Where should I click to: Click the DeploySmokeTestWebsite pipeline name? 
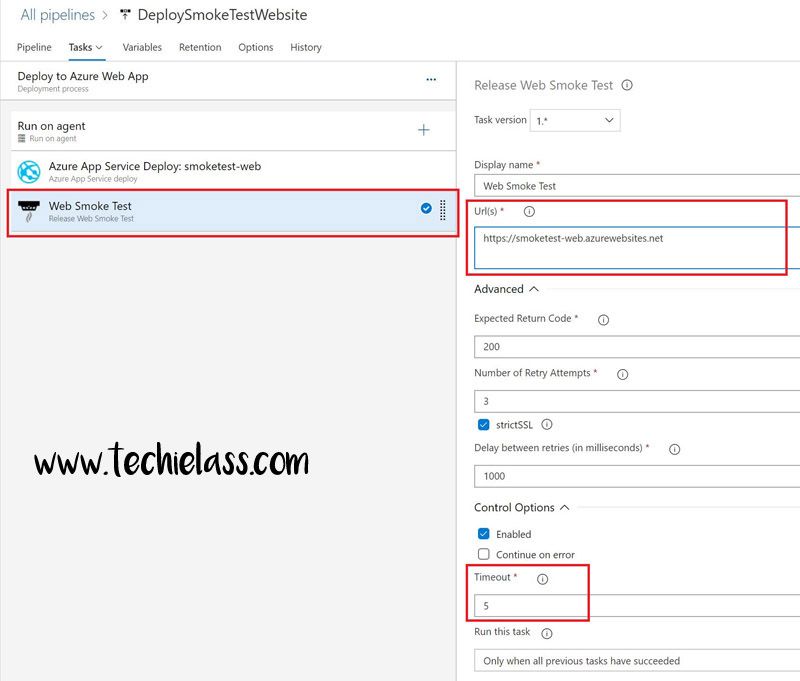[222, 15]
